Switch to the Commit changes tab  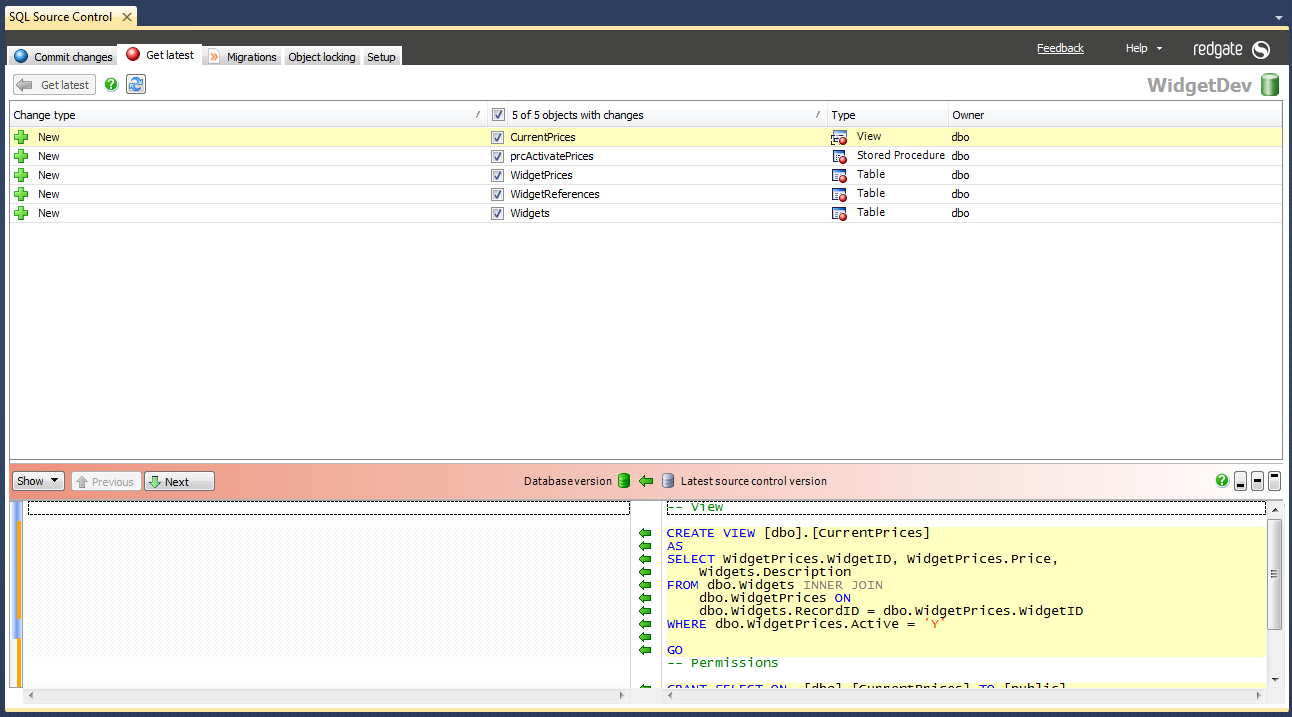(x=63, y=57)
